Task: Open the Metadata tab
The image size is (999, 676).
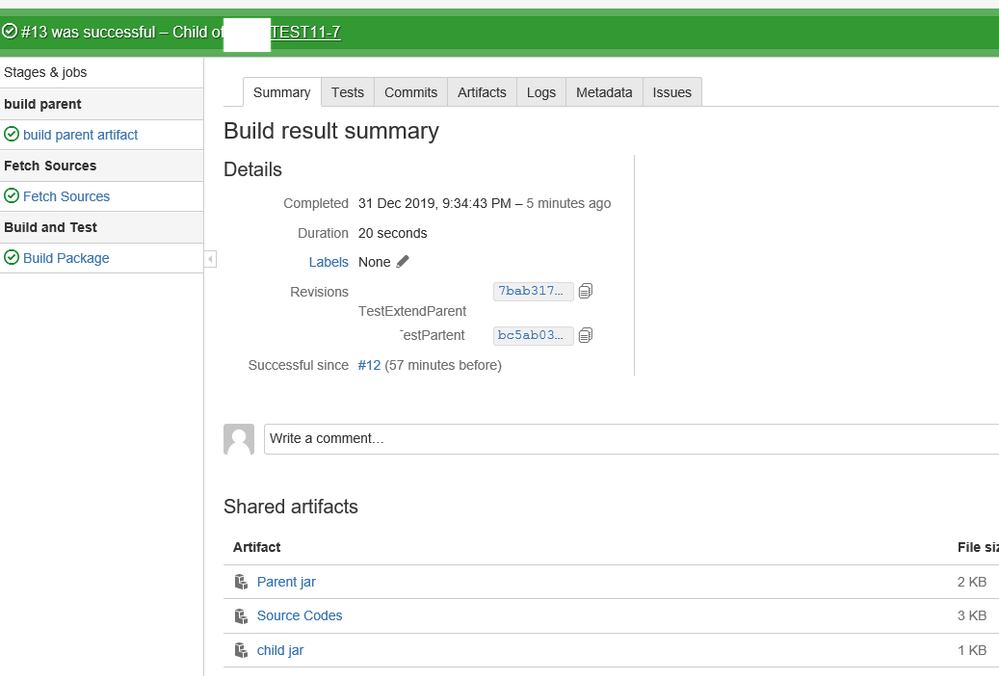Action: click(604, 92)
